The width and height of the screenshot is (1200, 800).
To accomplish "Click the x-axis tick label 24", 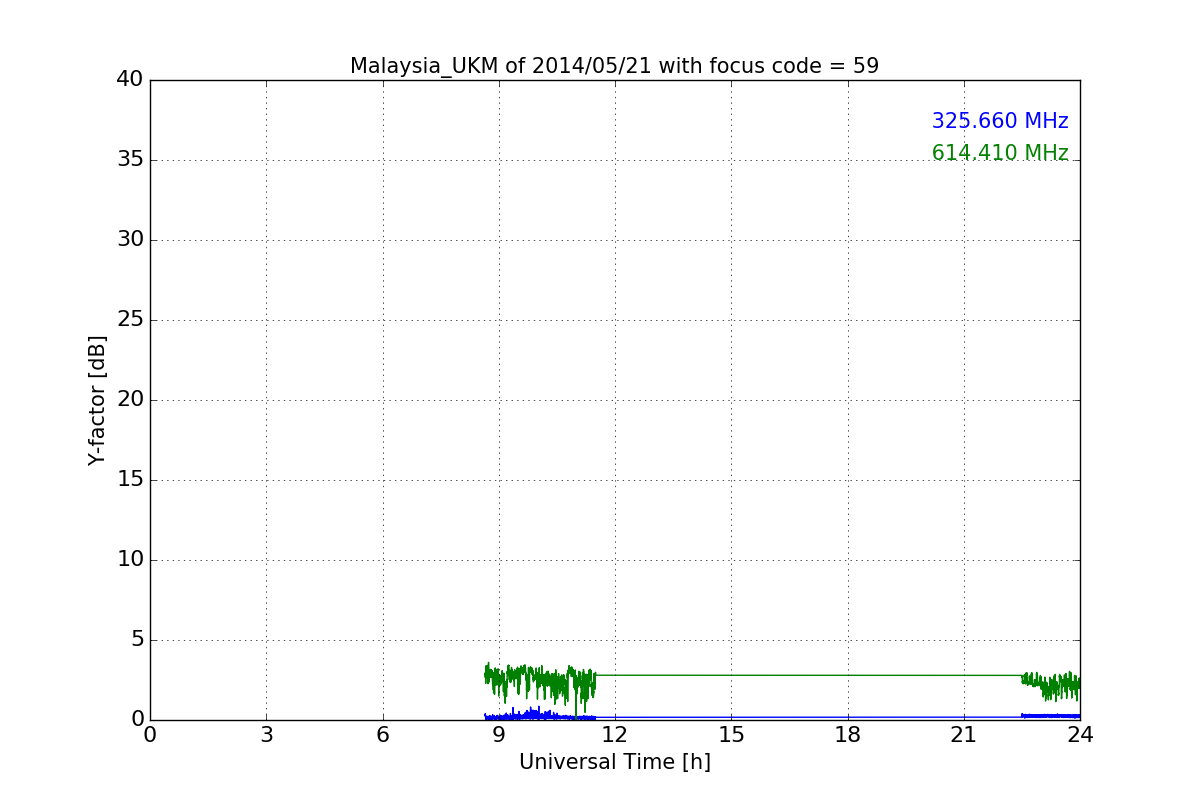I will point(1080,735).
